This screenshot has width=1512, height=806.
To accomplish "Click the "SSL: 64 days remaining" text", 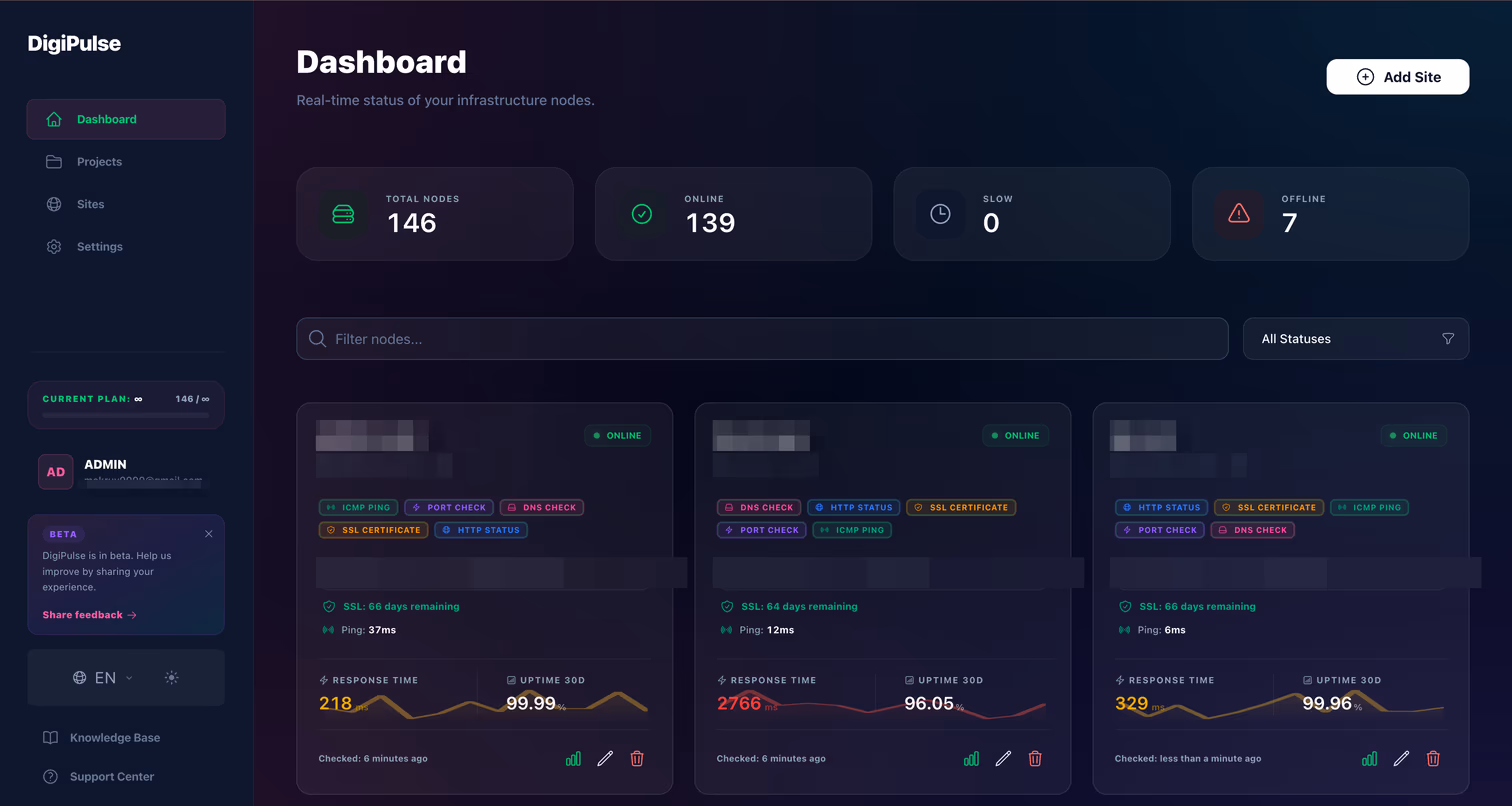I will click(x=799, y=606).
